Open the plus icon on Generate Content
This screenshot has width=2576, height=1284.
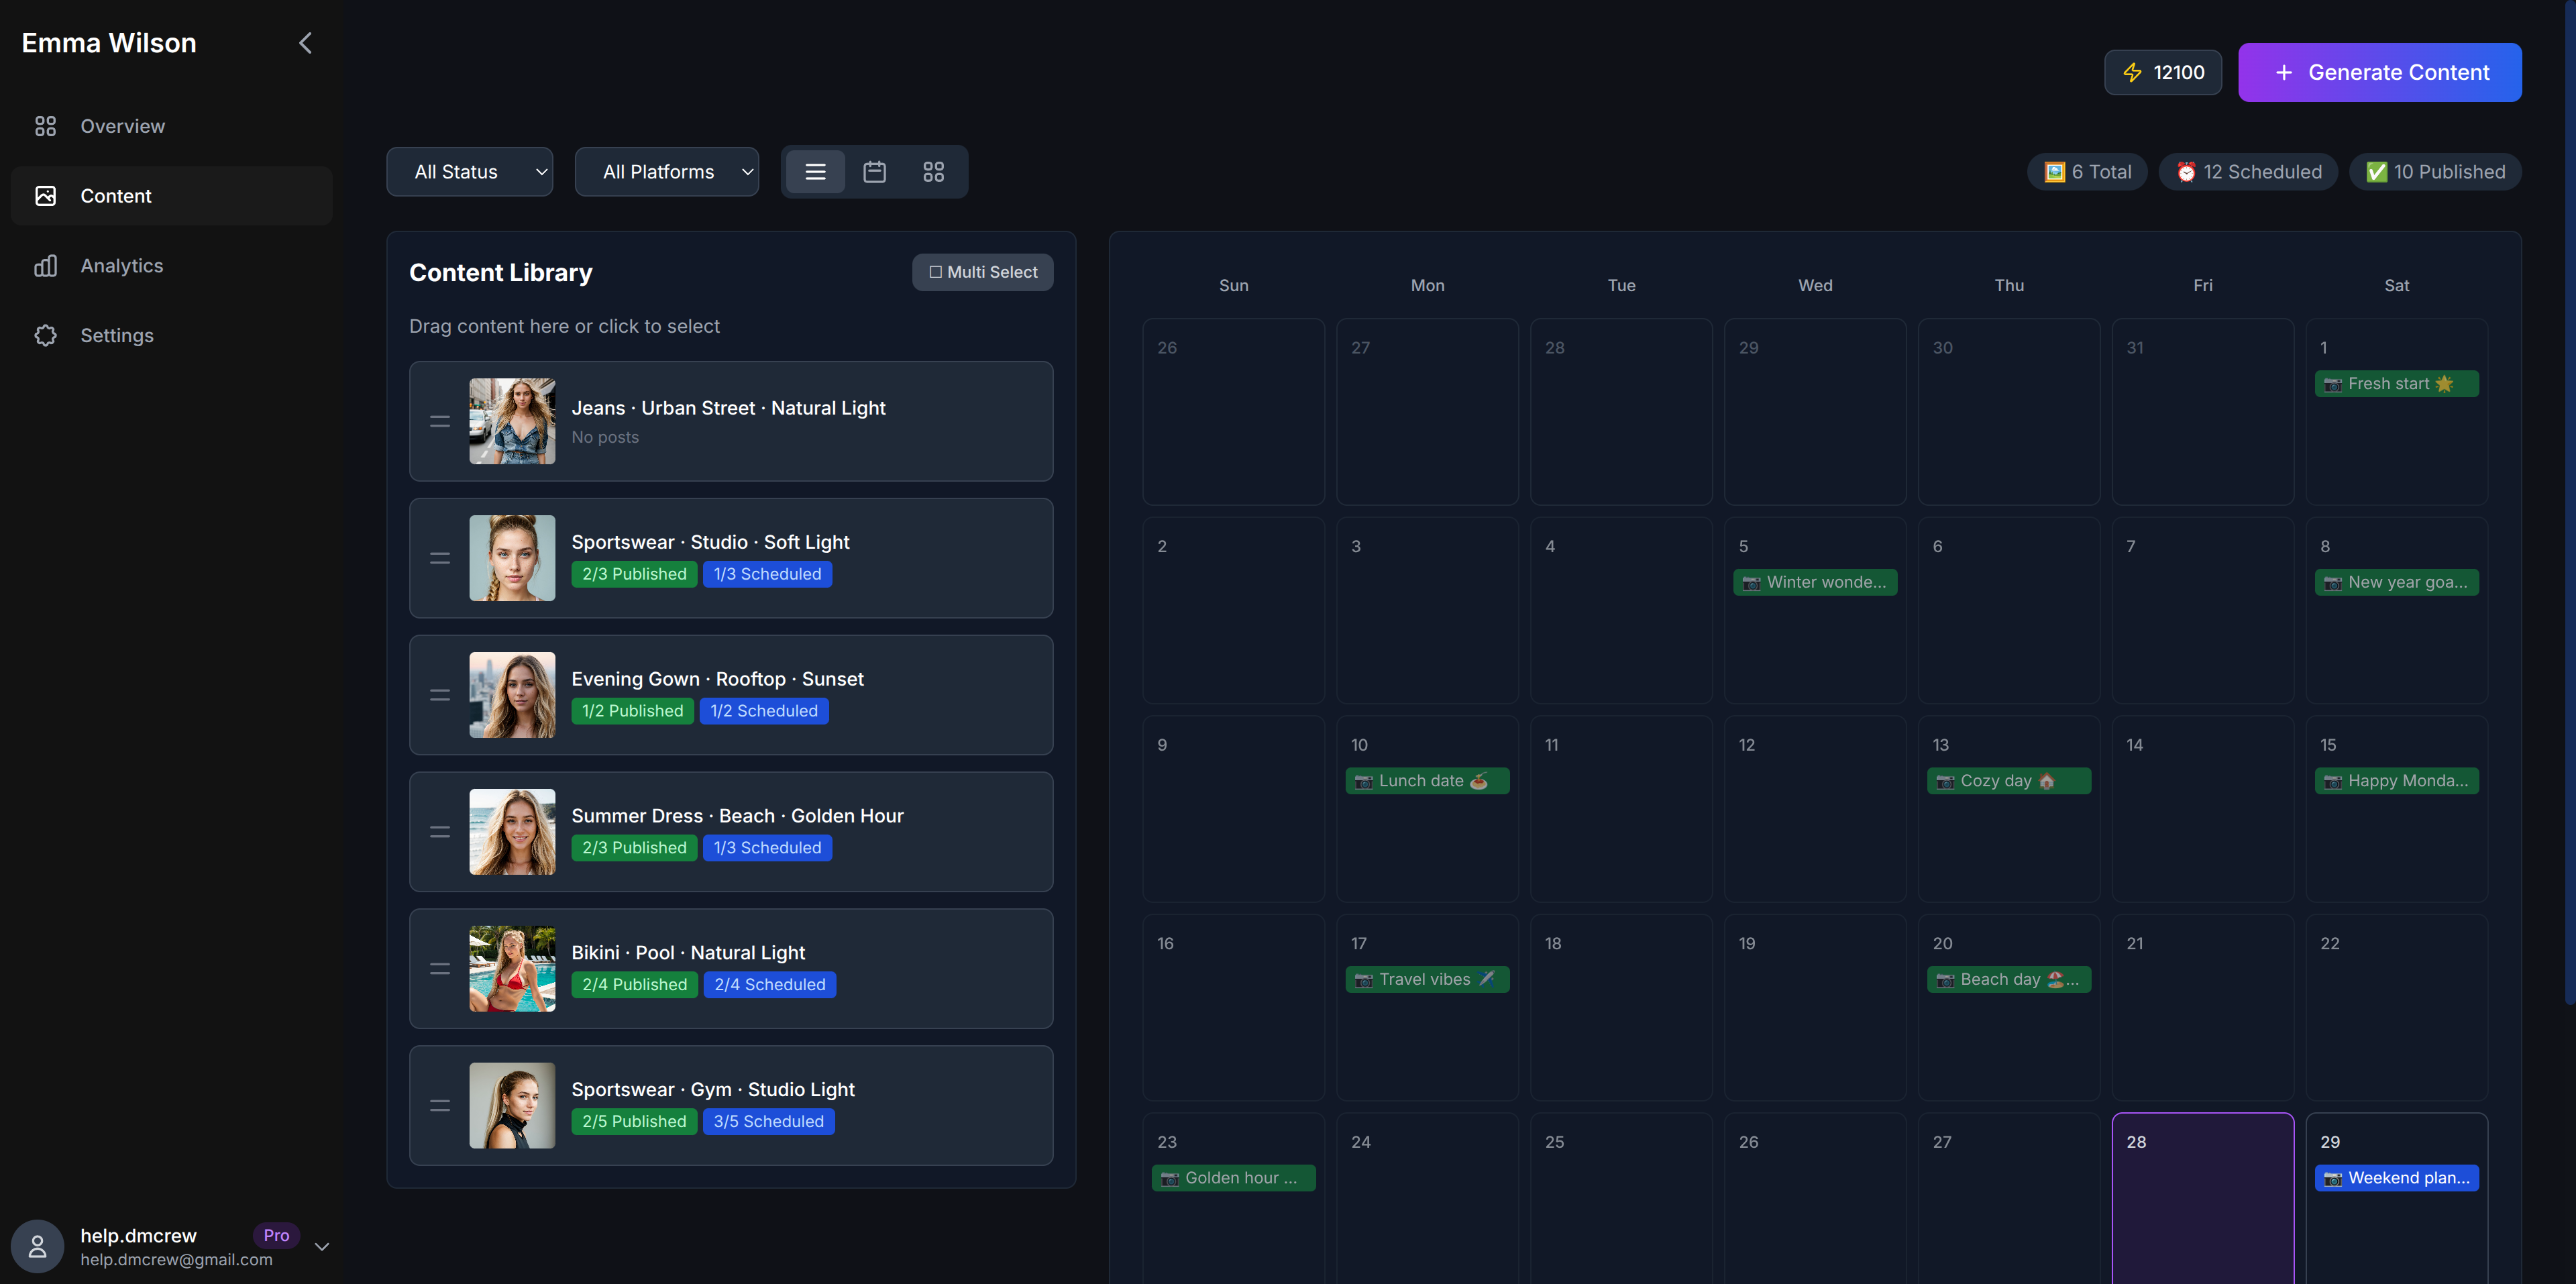(x=2283, y=72)
